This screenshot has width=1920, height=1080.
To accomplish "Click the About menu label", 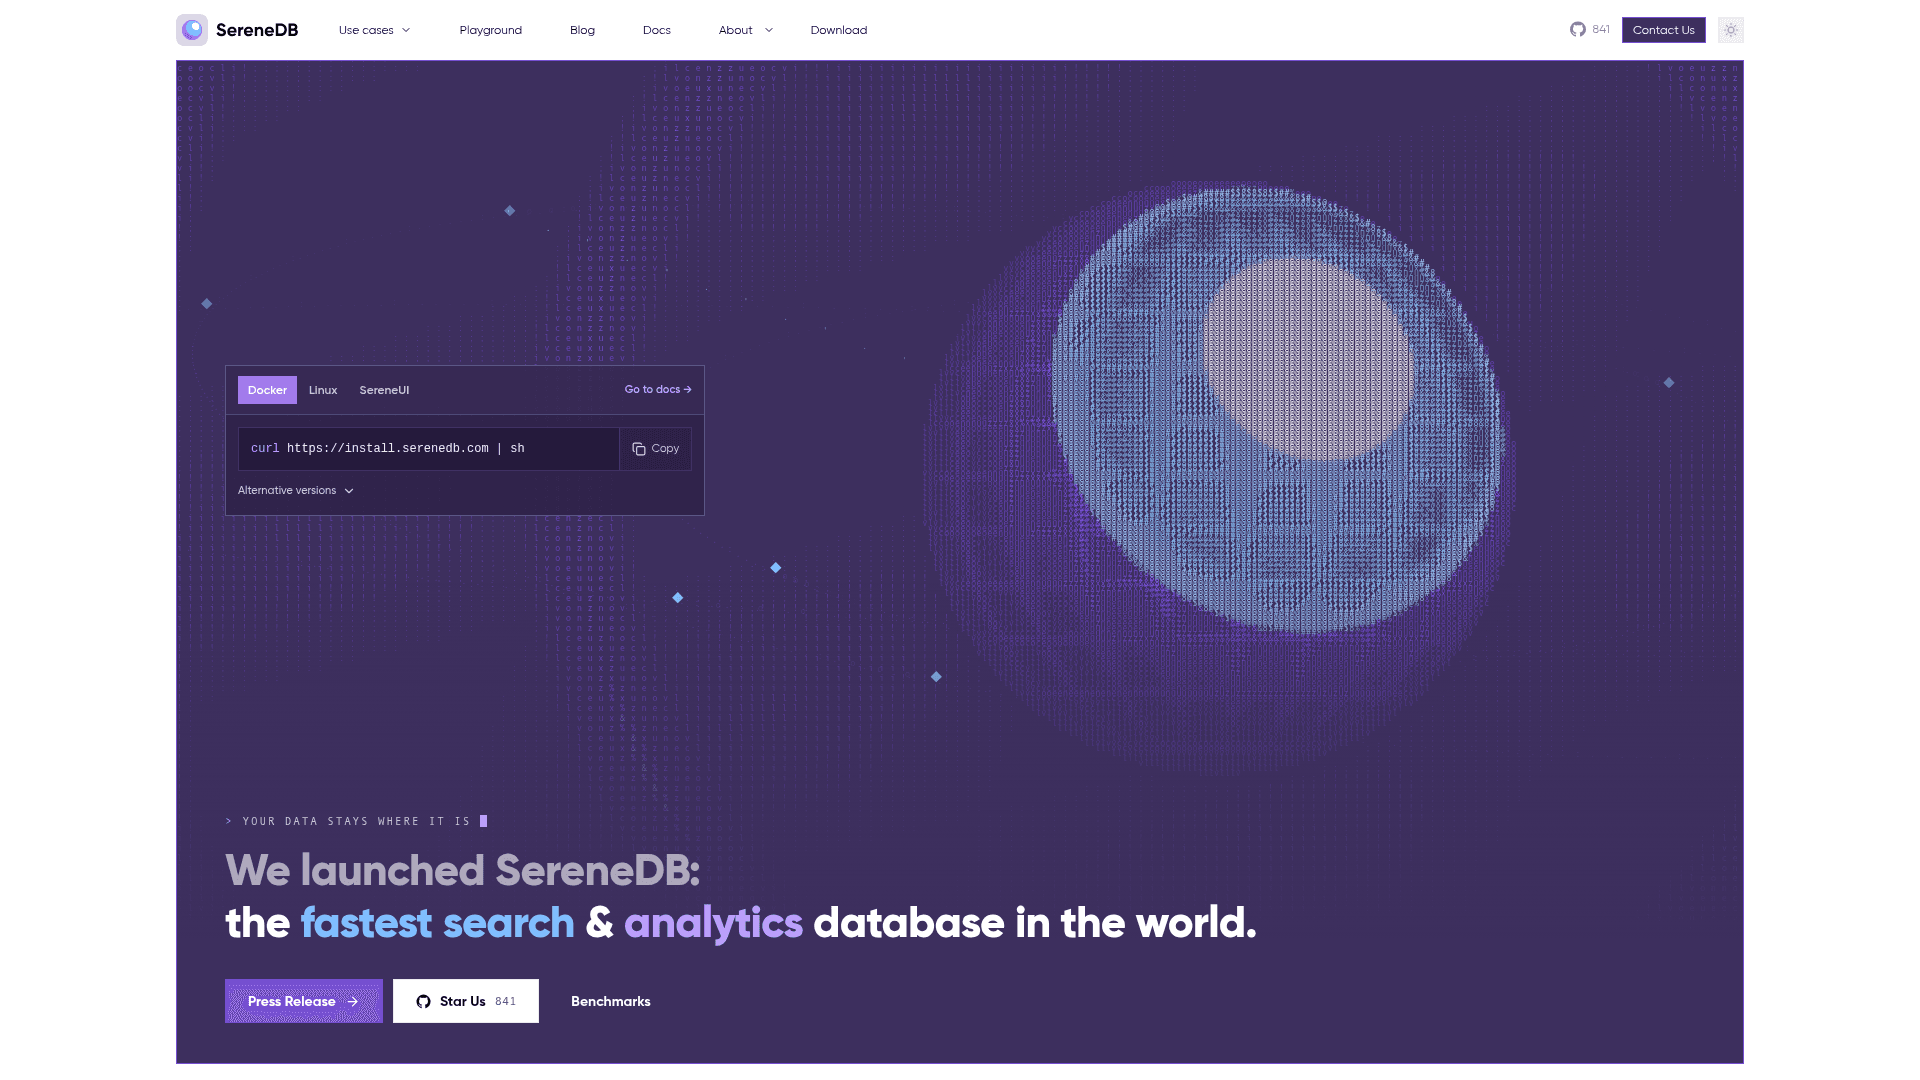I will point(736,30).
